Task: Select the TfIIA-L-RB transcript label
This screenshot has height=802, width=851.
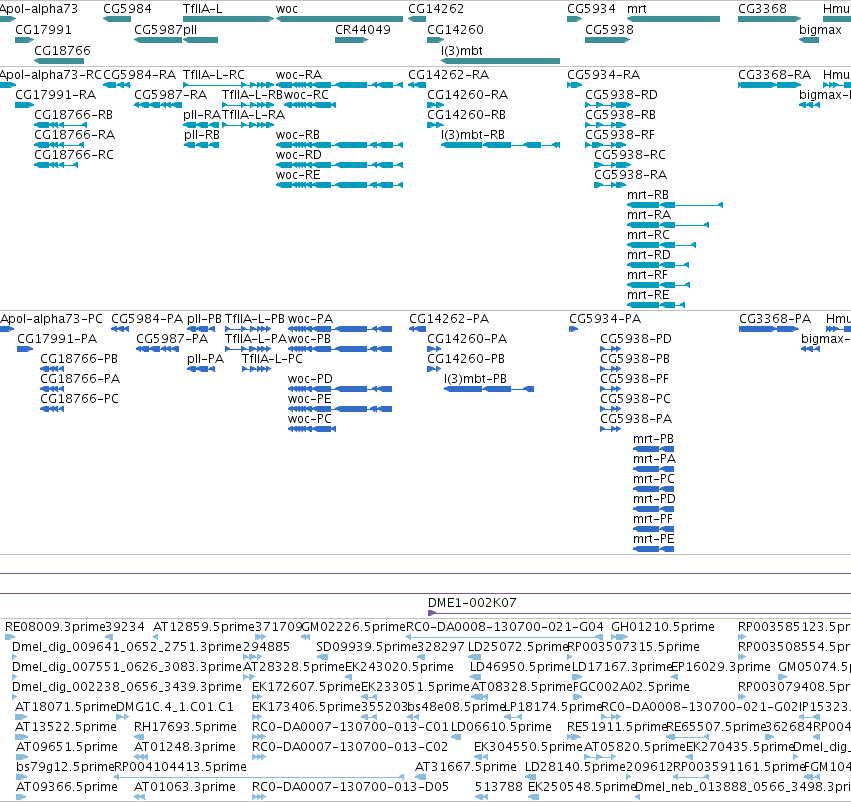Action: pos(252,94)
